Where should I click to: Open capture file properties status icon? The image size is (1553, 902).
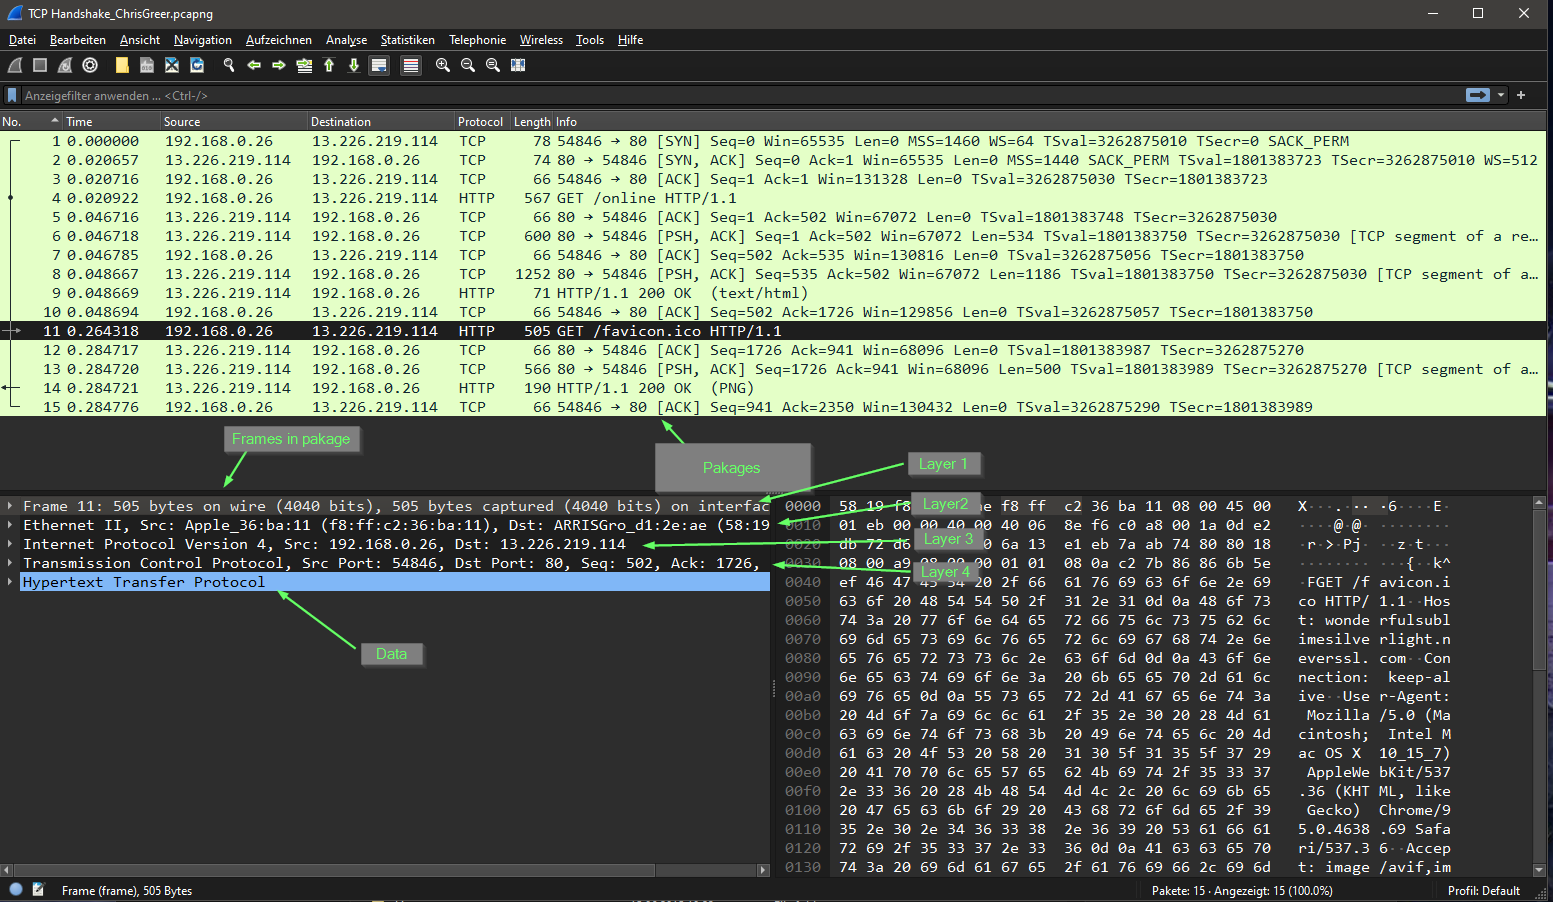(x=39, y=889)
